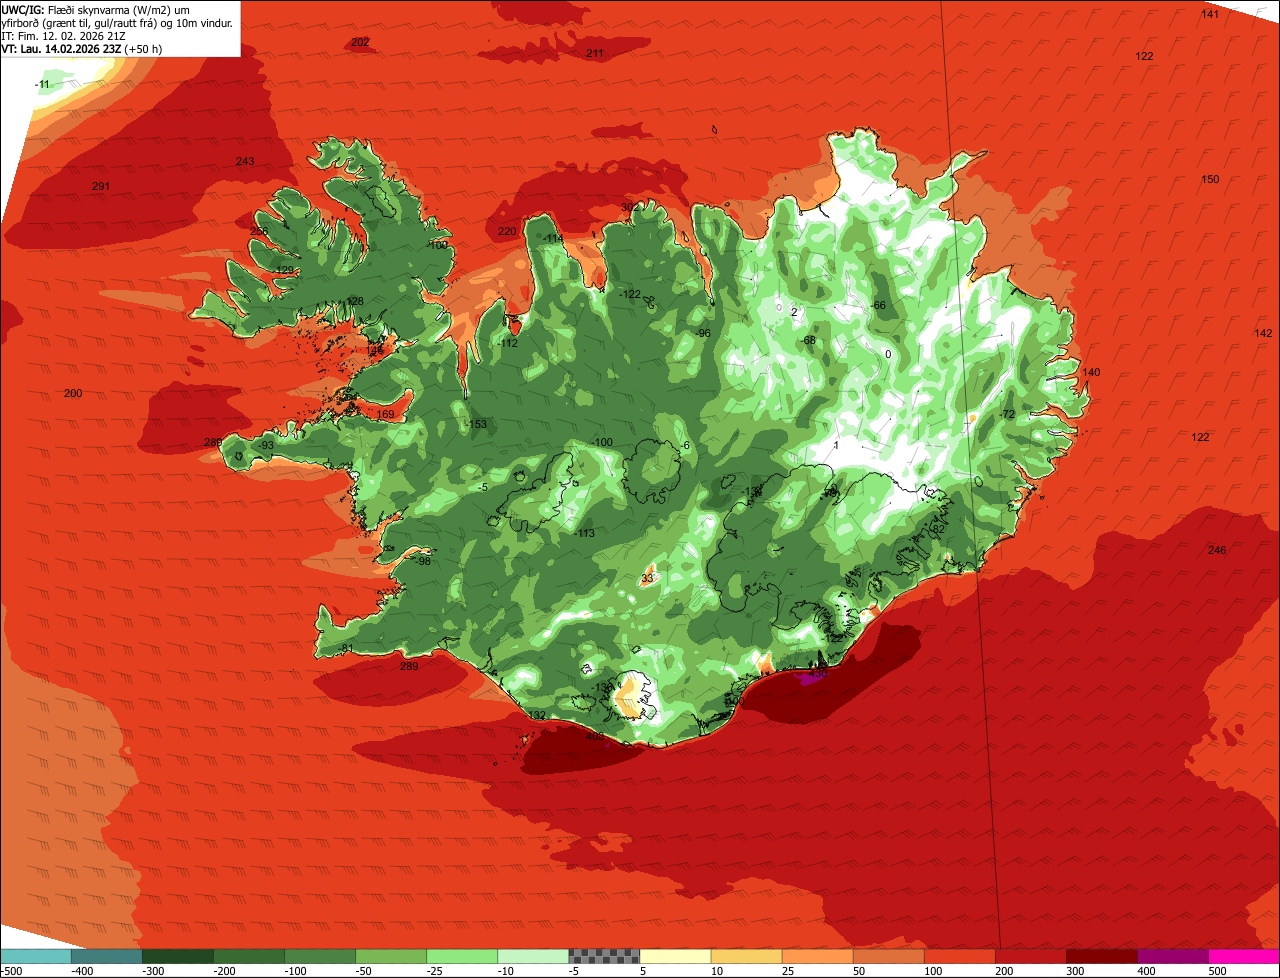Click the land value -98
This screenshot has height=978, width=1280.
[x=423, y=561]
